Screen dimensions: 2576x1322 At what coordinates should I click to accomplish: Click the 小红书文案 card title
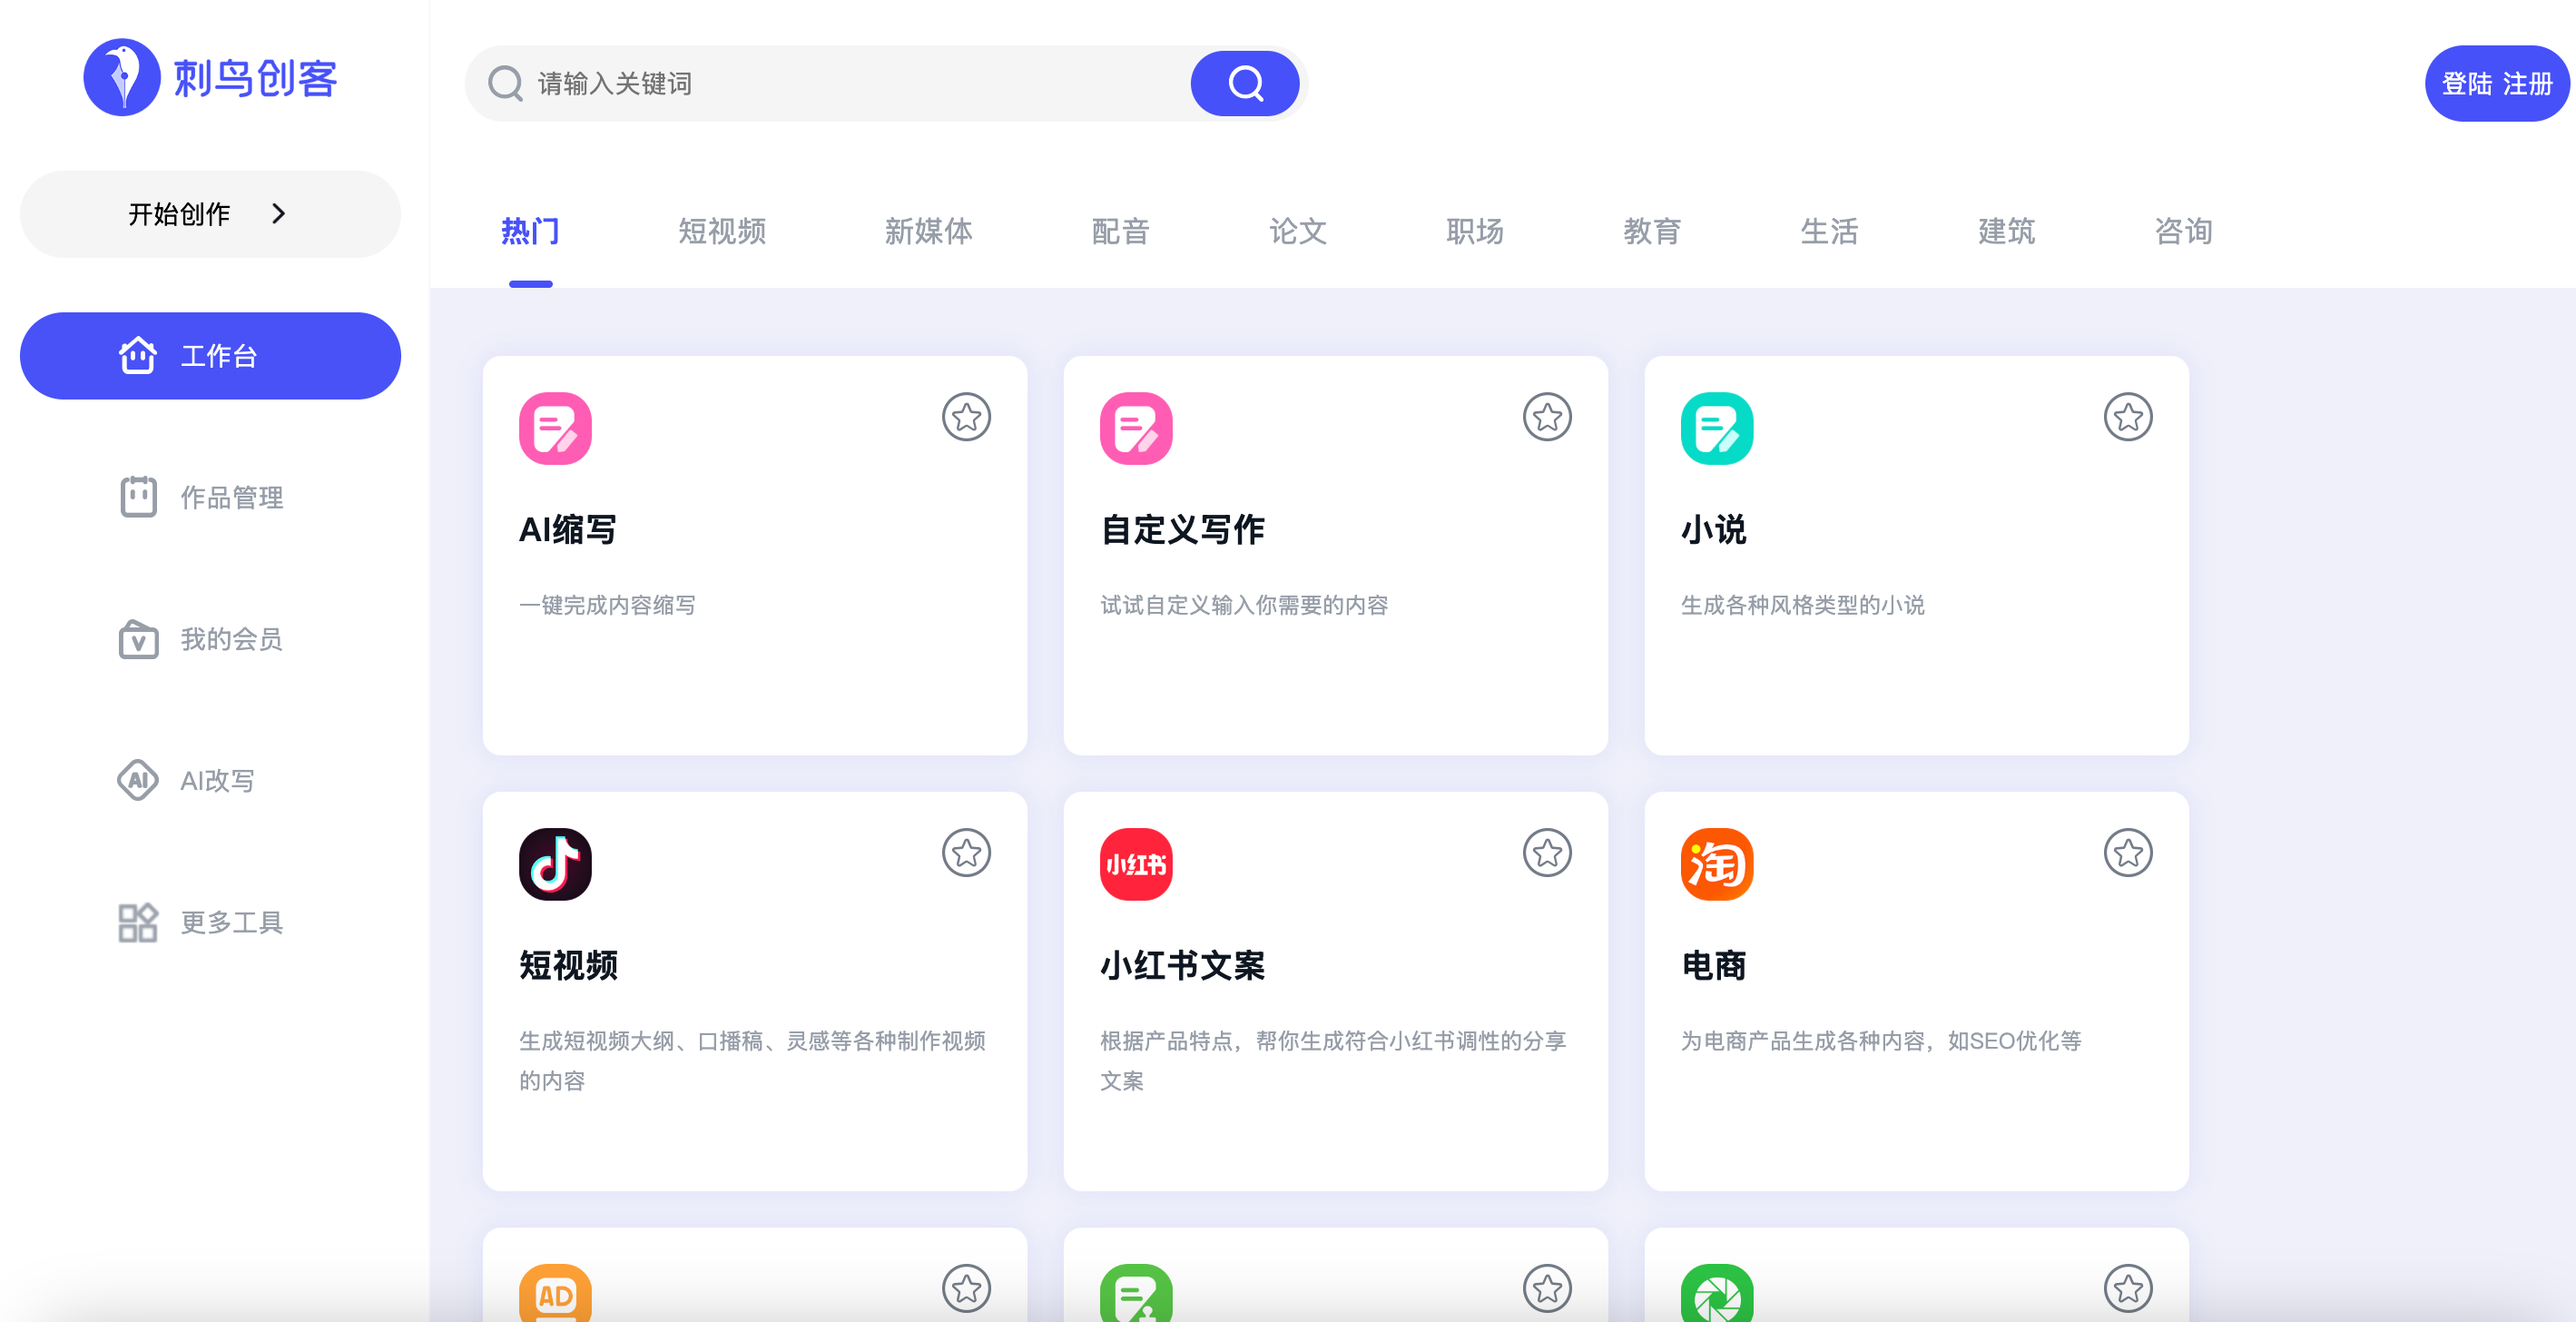(x=1183, y=965)
